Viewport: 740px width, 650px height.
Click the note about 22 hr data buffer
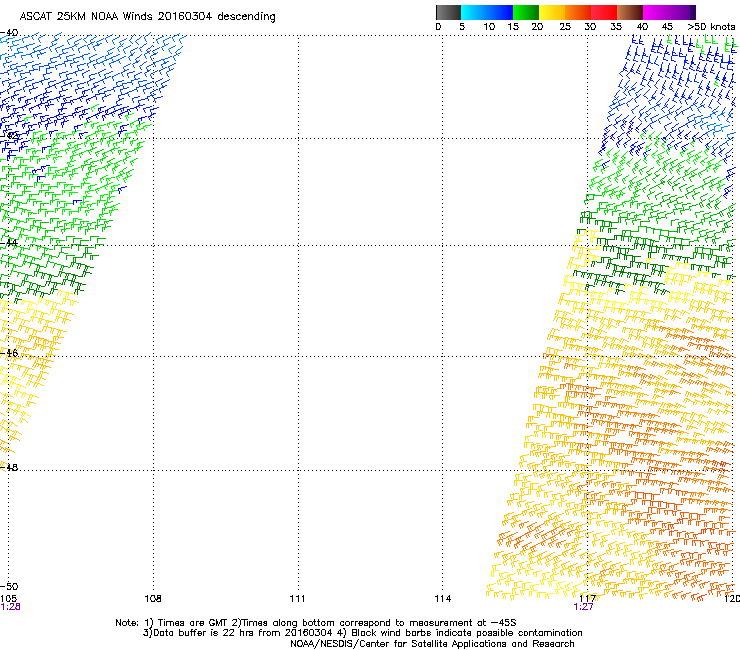[362, 633]
